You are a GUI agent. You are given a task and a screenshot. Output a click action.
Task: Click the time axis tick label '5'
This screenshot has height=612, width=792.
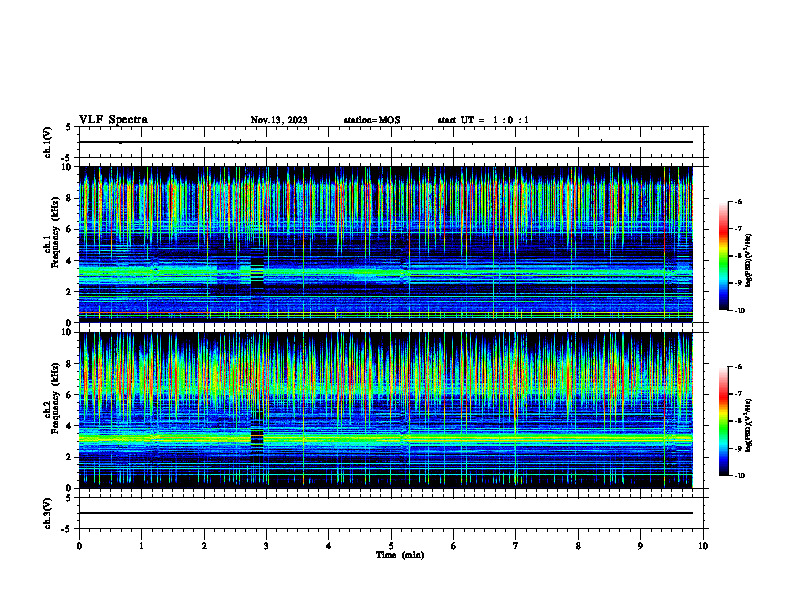click(x=391, y=546)
